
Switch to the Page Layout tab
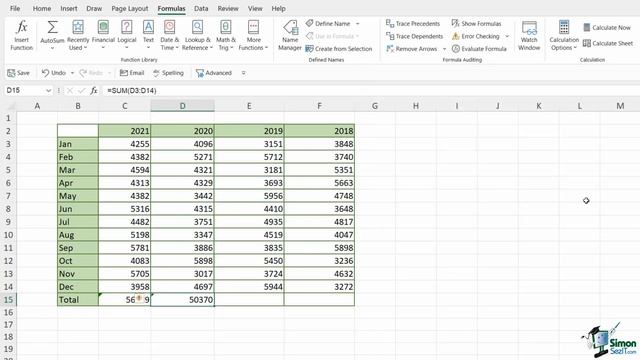pyautogui.click(x=130, y=9)
